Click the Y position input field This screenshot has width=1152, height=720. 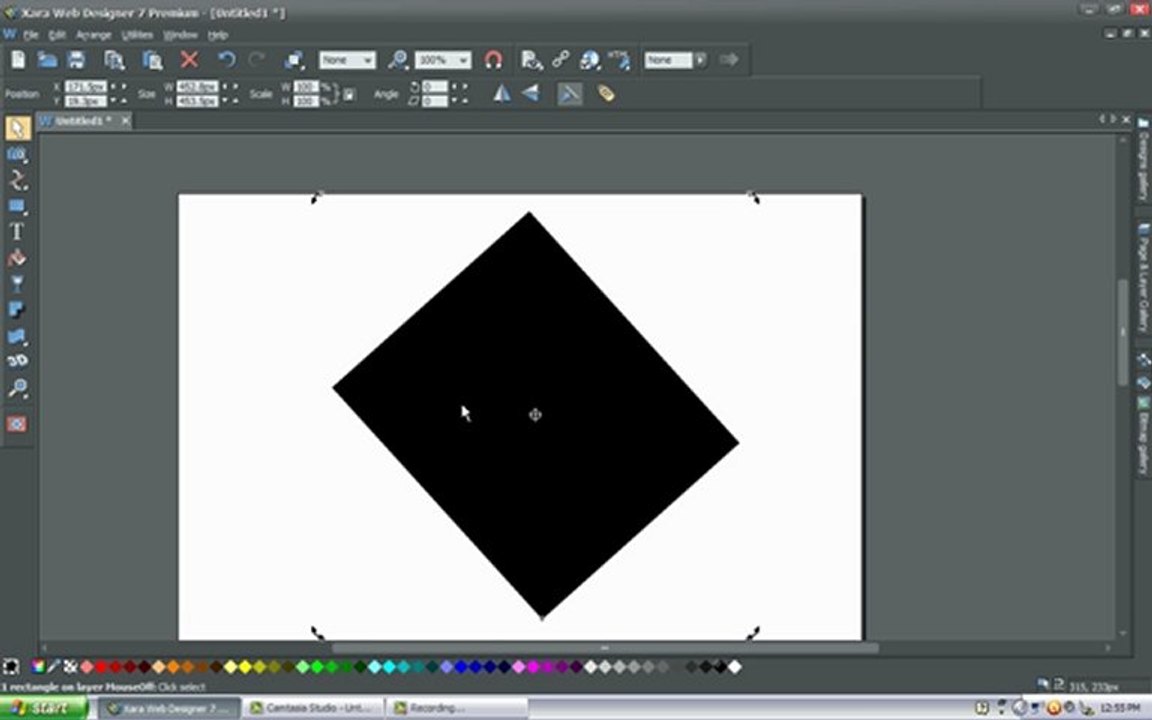85,101
